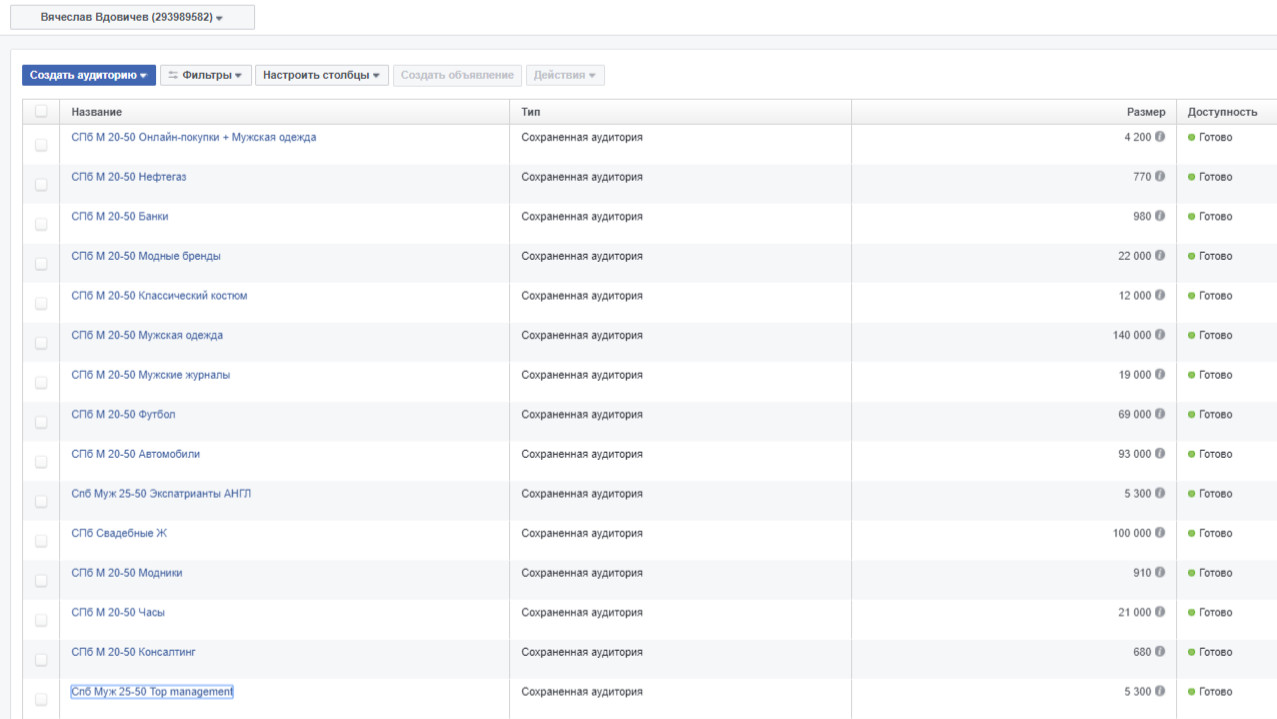Sort by the Название column header
Image resolution: width=1277 pixels, height=719 pixels.
click(97, 112)
